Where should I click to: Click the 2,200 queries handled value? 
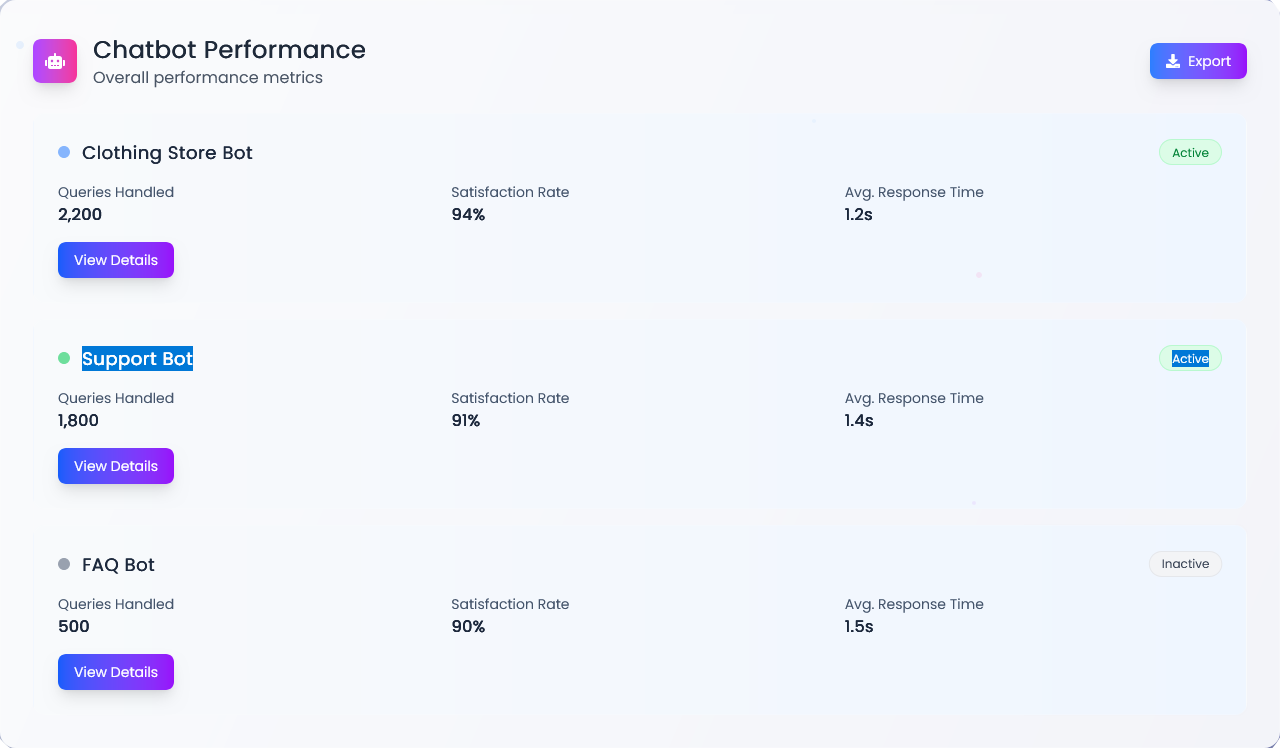pyautogui.click(x=80, y=215)
